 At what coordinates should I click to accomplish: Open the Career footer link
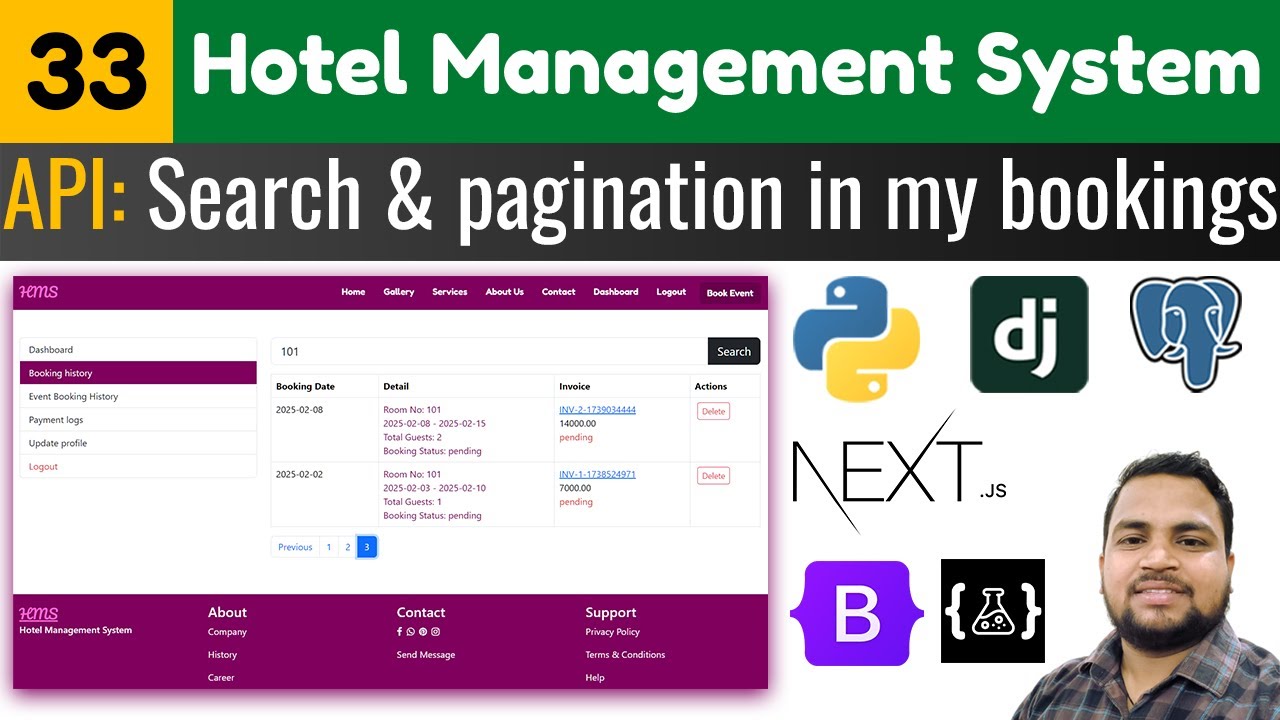221,678
